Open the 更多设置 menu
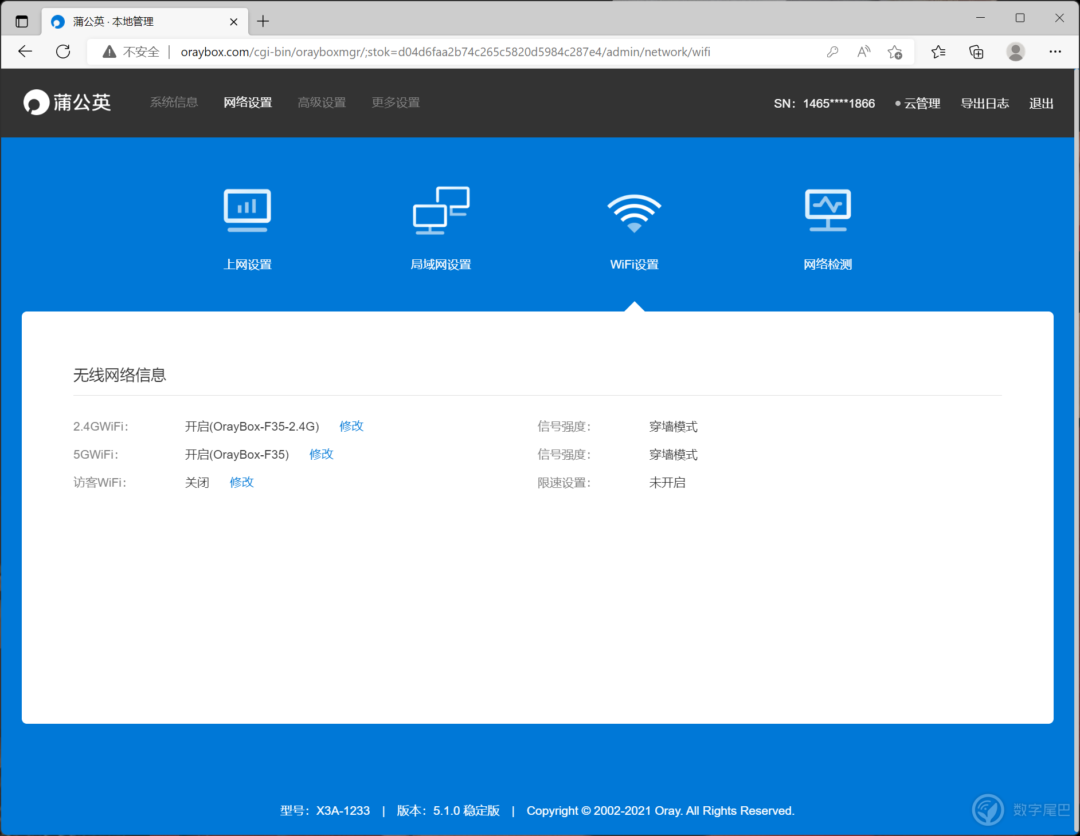The image size is (1080, 836). pos(395,103)
